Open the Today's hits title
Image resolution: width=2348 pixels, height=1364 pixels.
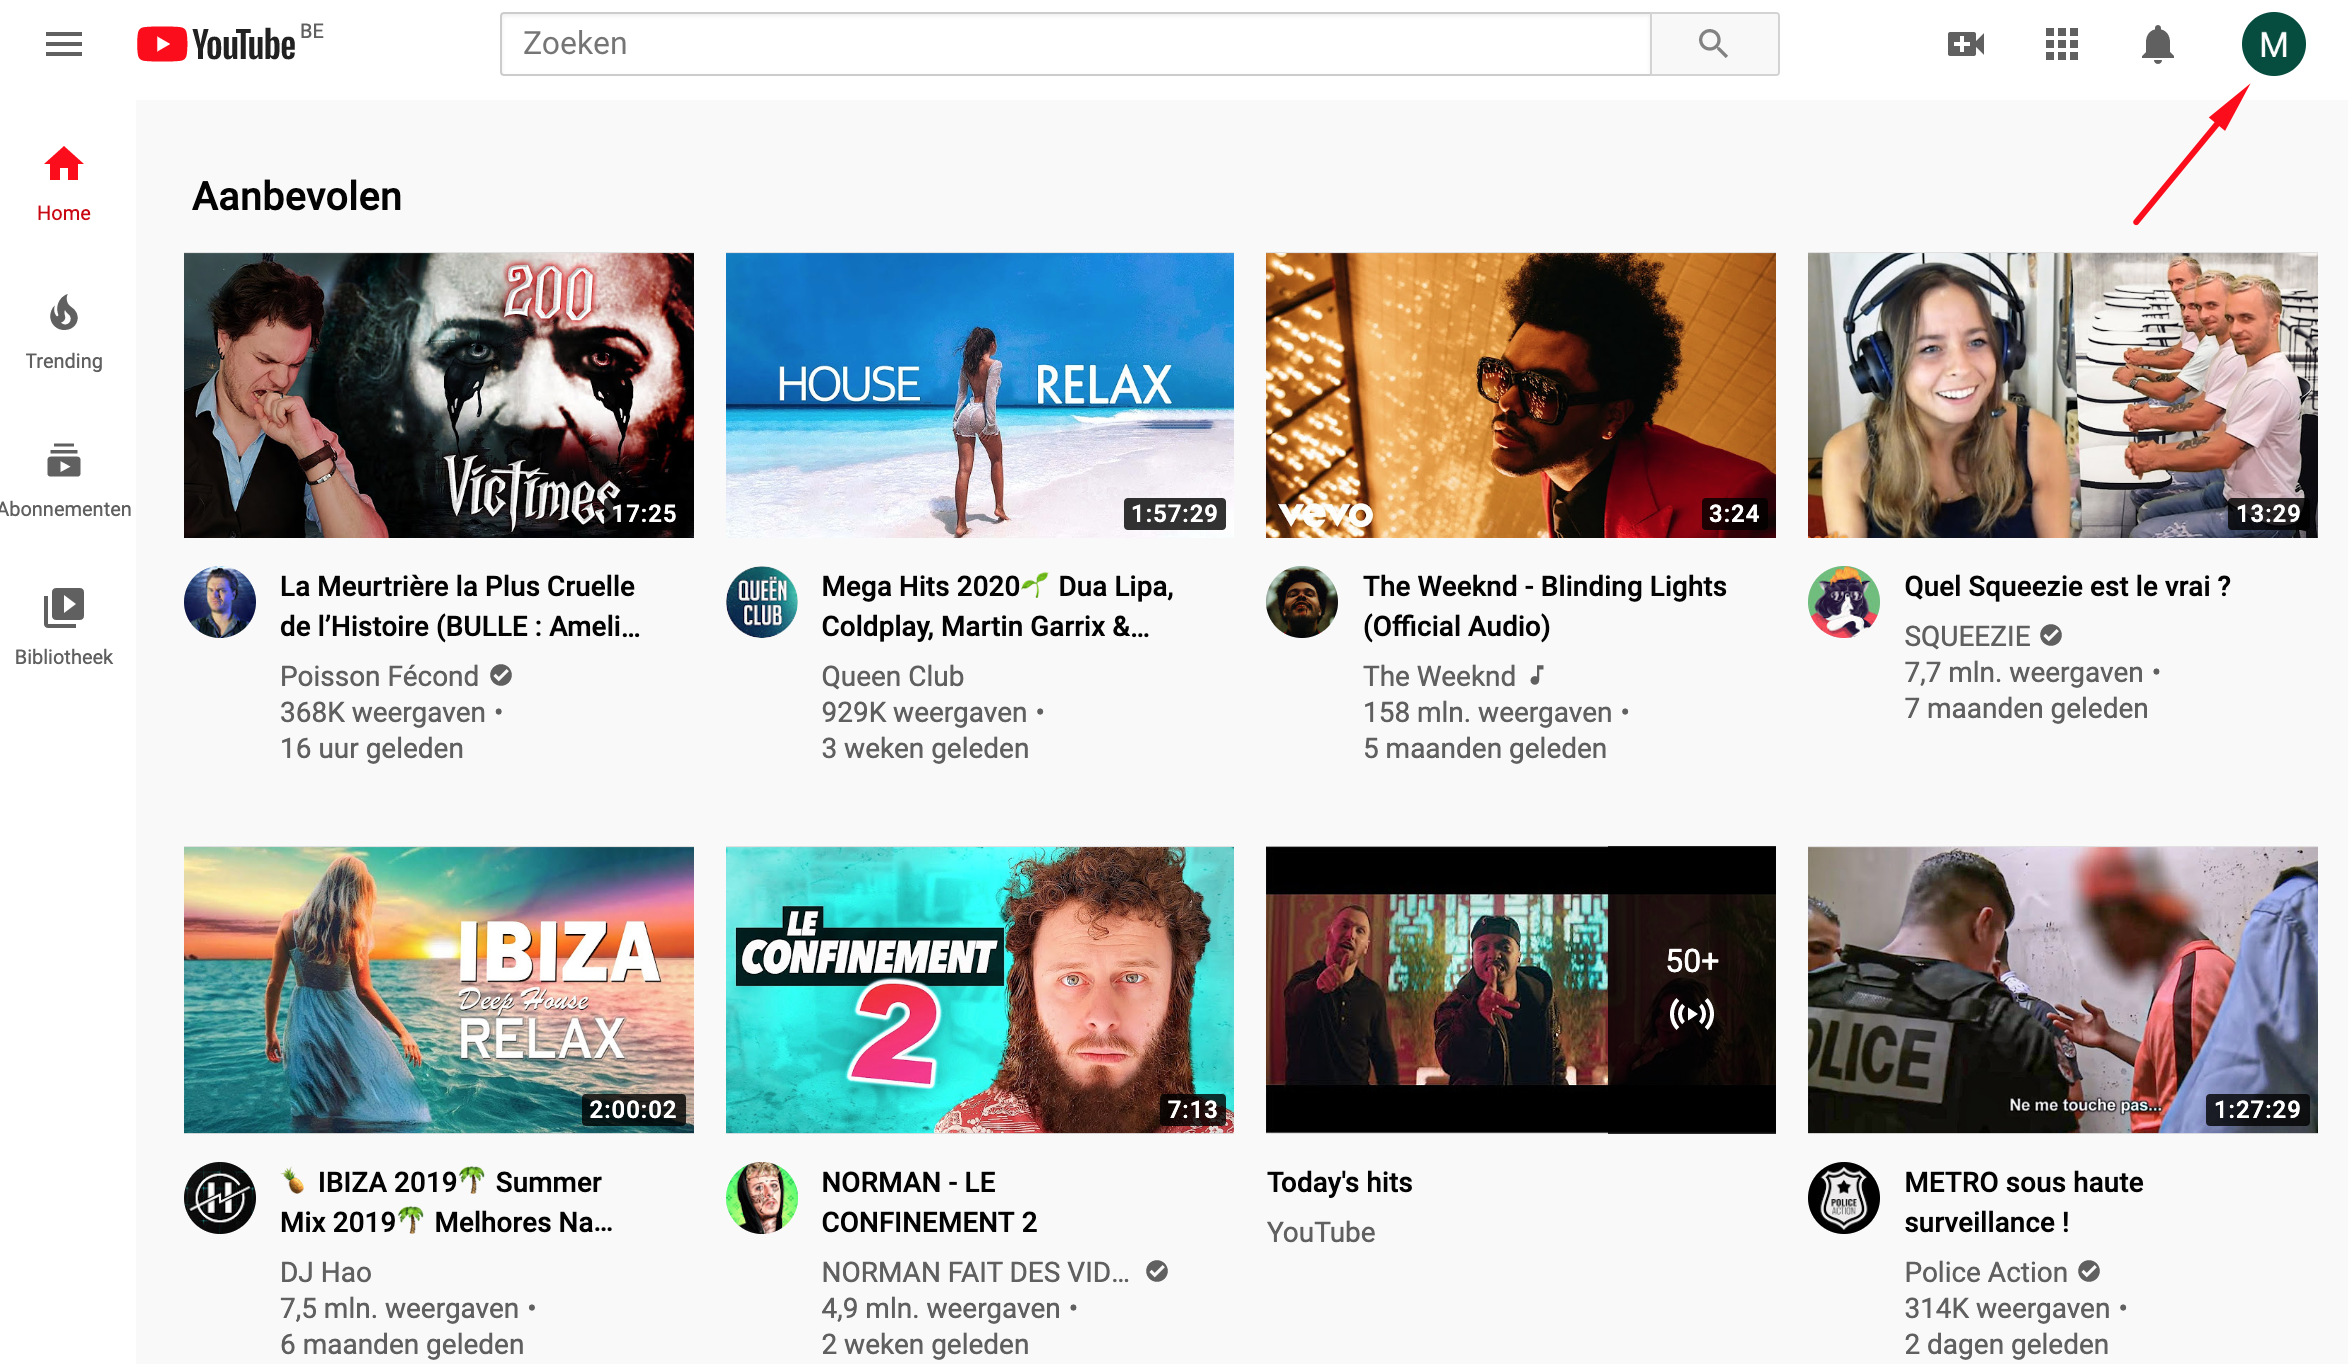point(1339,1182)
